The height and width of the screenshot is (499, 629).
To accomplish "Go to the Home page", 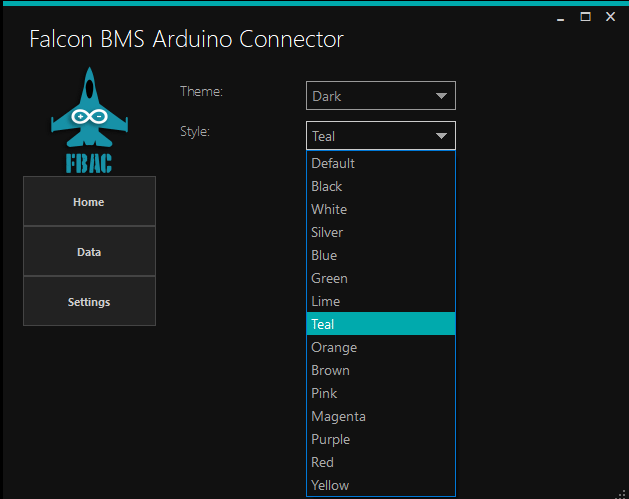I will click(89, 202).
